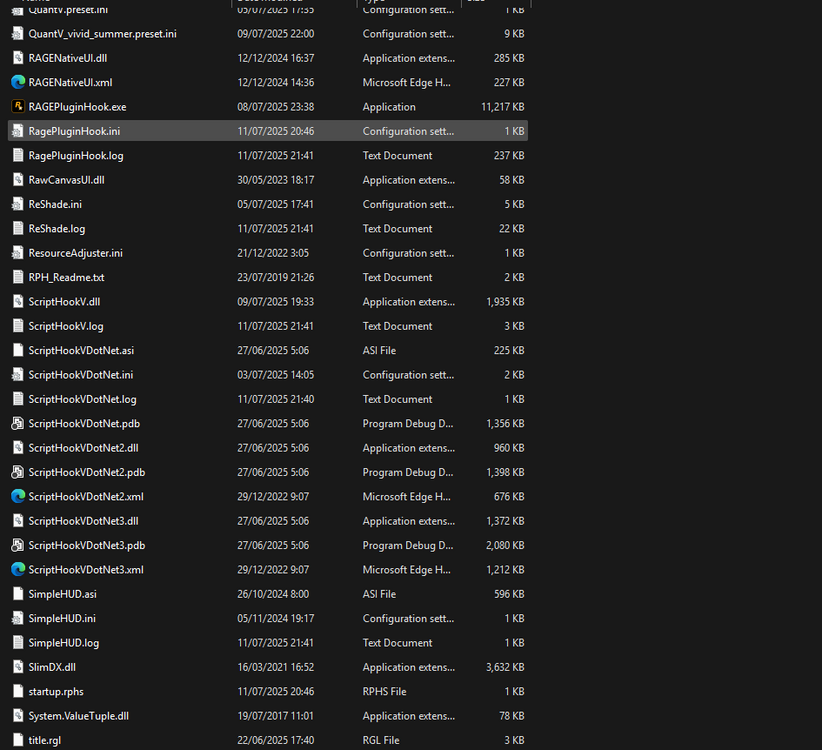Click the ScriptHookVDotNet3.xml Edge icon
This screenshot has width=822, height=750.
click(x=18, y=569)
